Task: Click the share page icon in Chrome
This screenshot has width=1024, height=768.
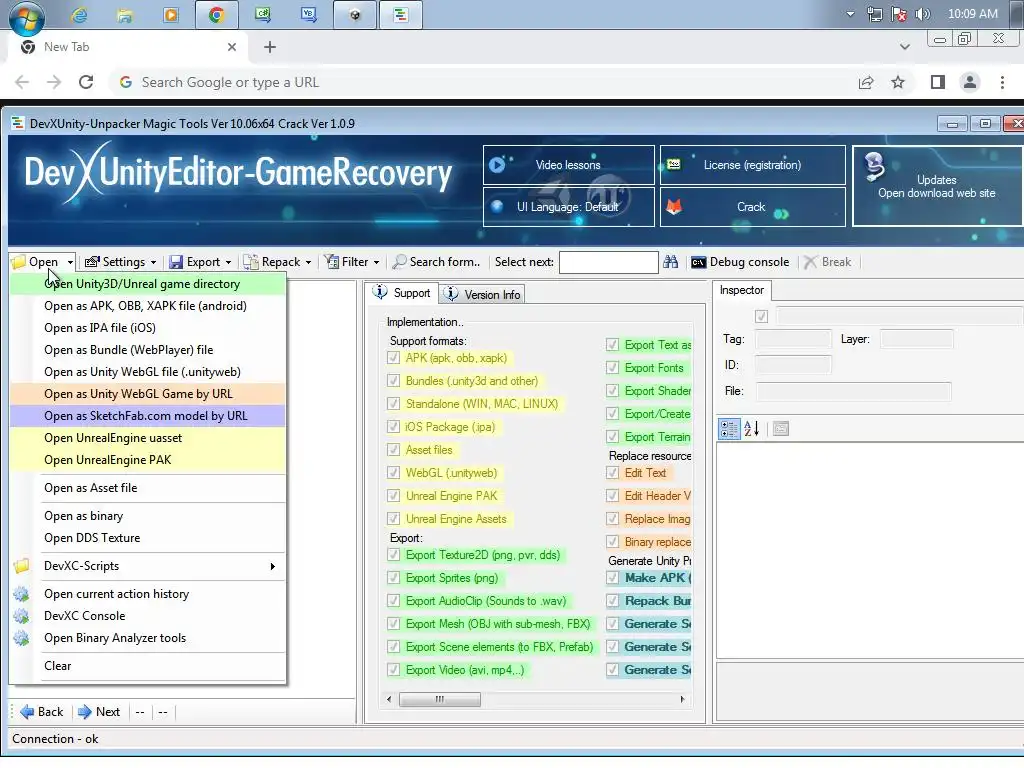Action: pos(866,82)
